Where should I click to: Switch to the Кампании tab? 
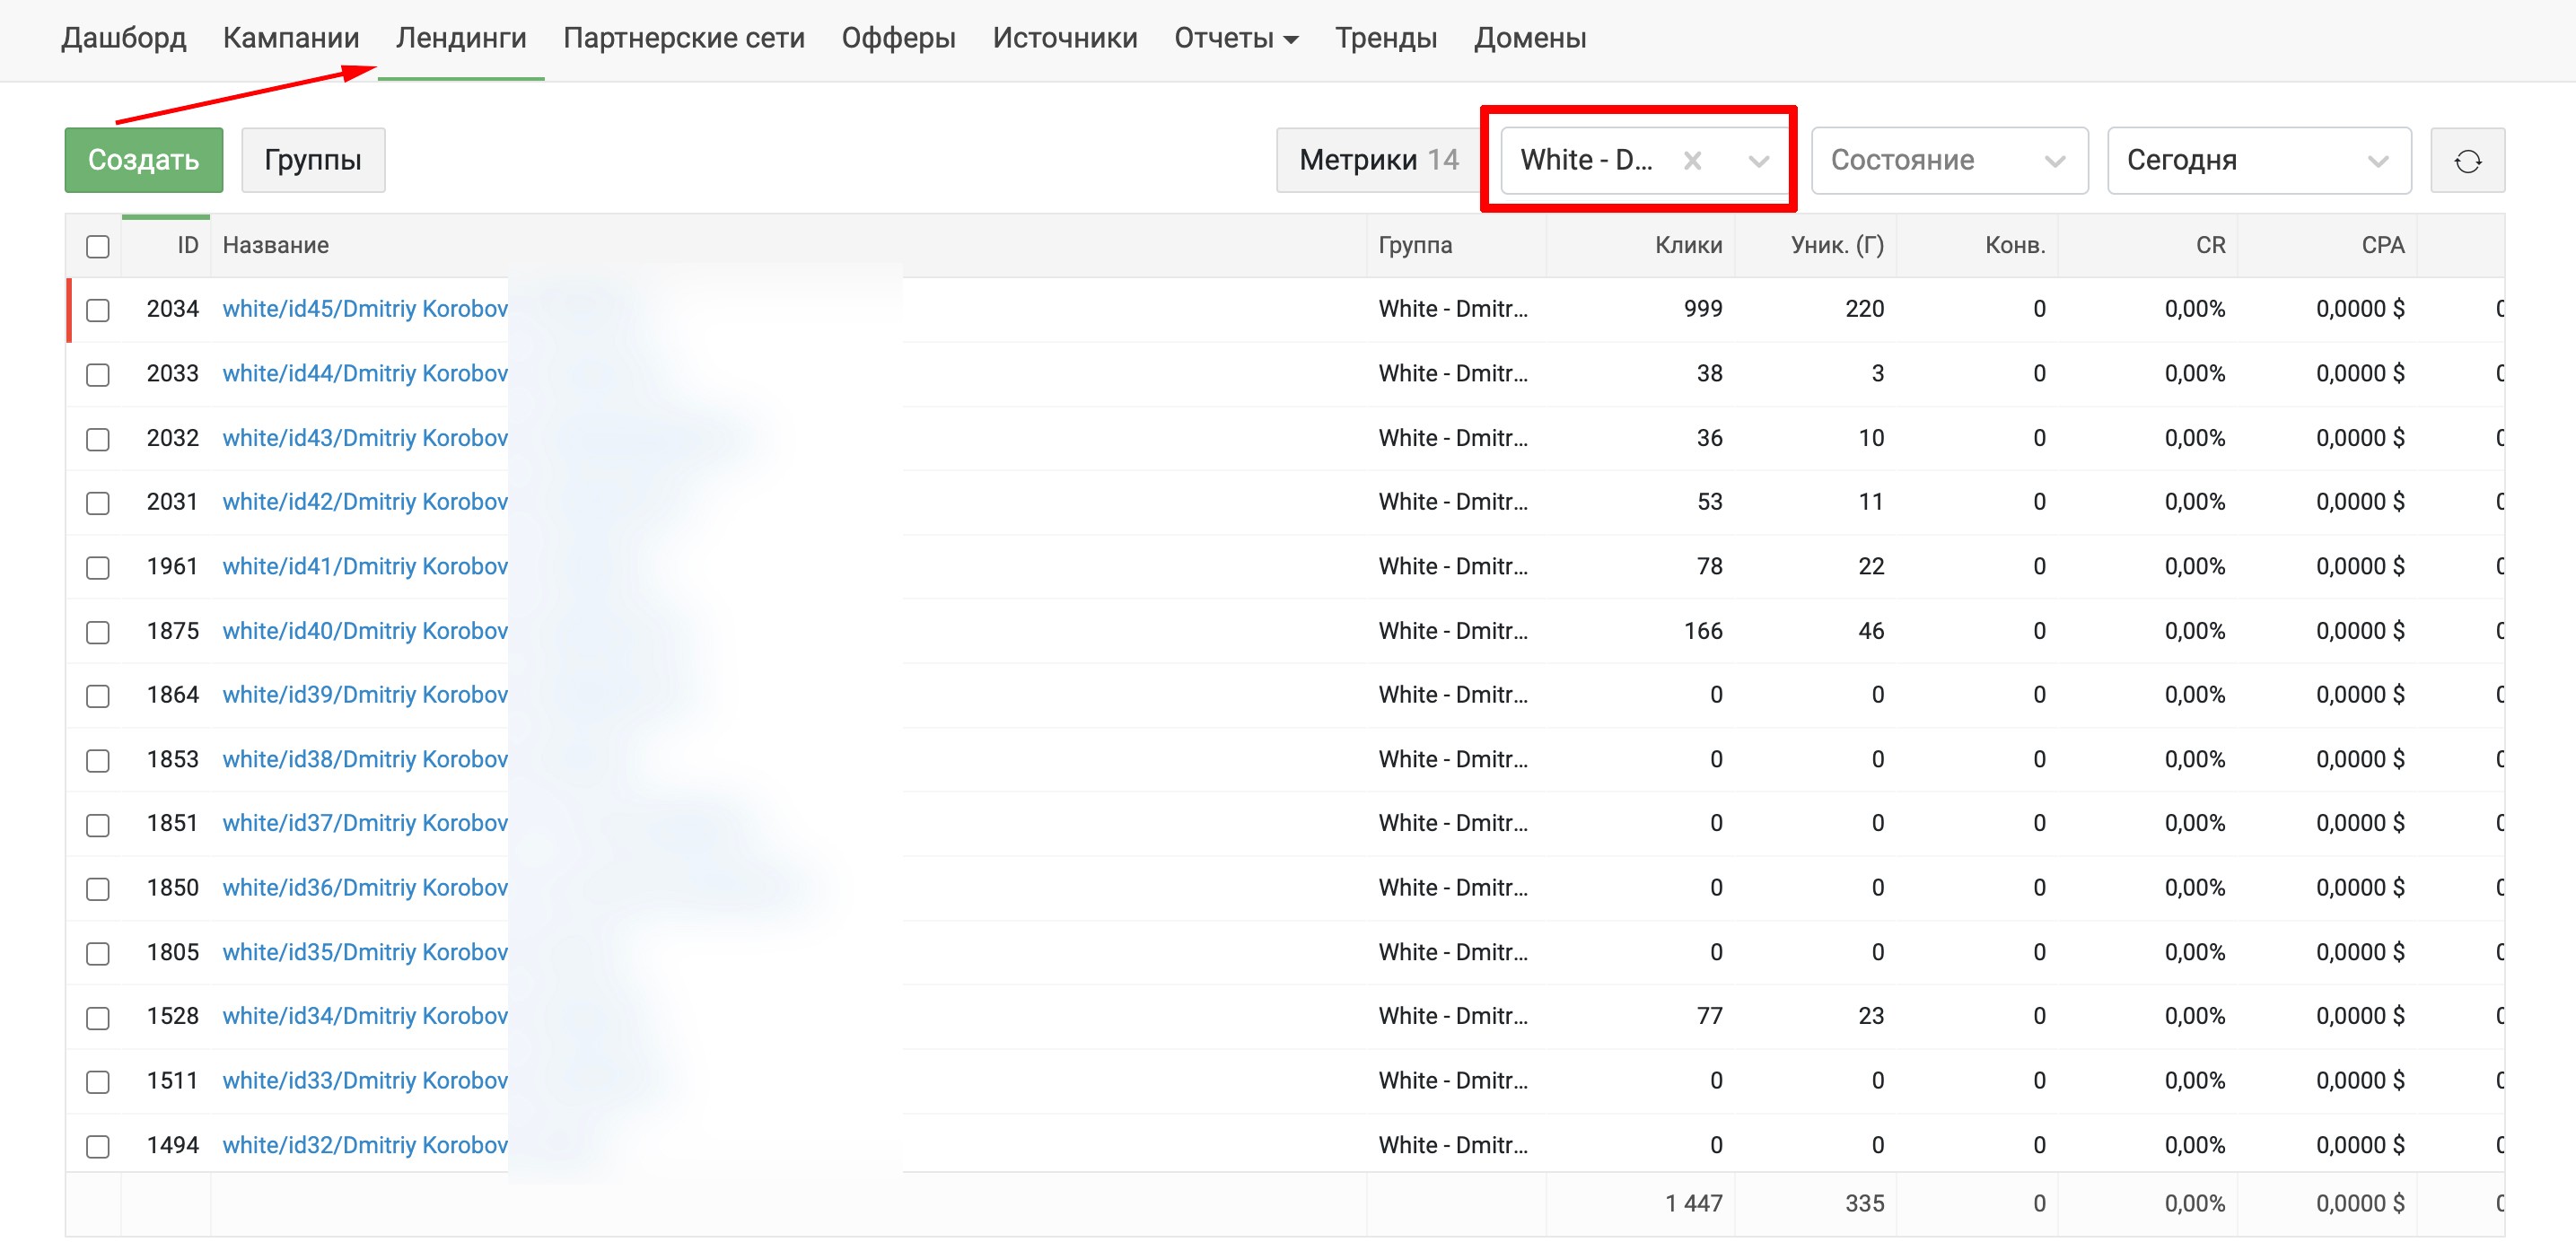[x=291, y=38]
